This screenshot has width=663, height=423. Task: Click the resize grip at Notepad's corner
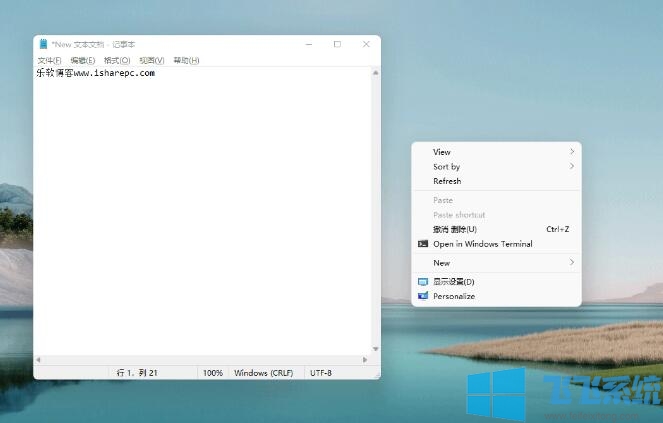coord(377,375)
